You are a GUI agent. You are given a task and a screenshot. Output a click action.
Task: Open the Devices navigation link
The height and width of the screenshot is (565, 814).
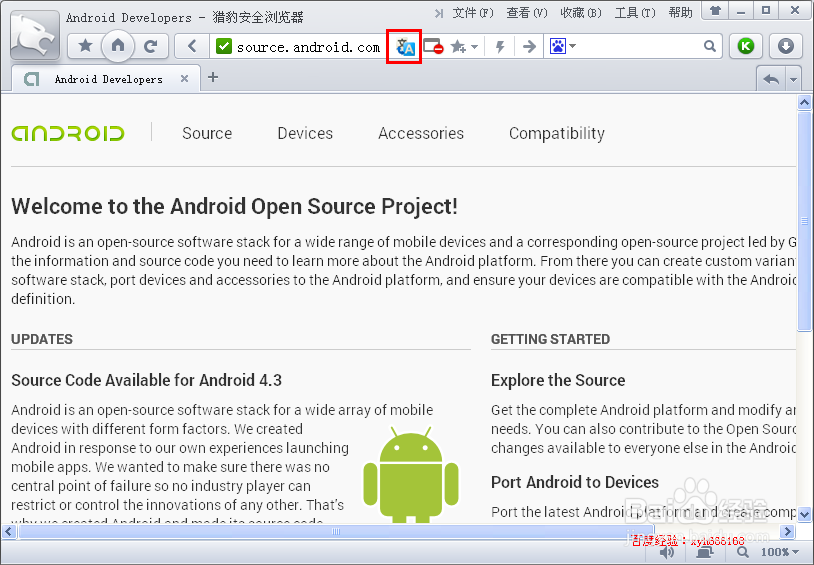click(x=305, y=133)
